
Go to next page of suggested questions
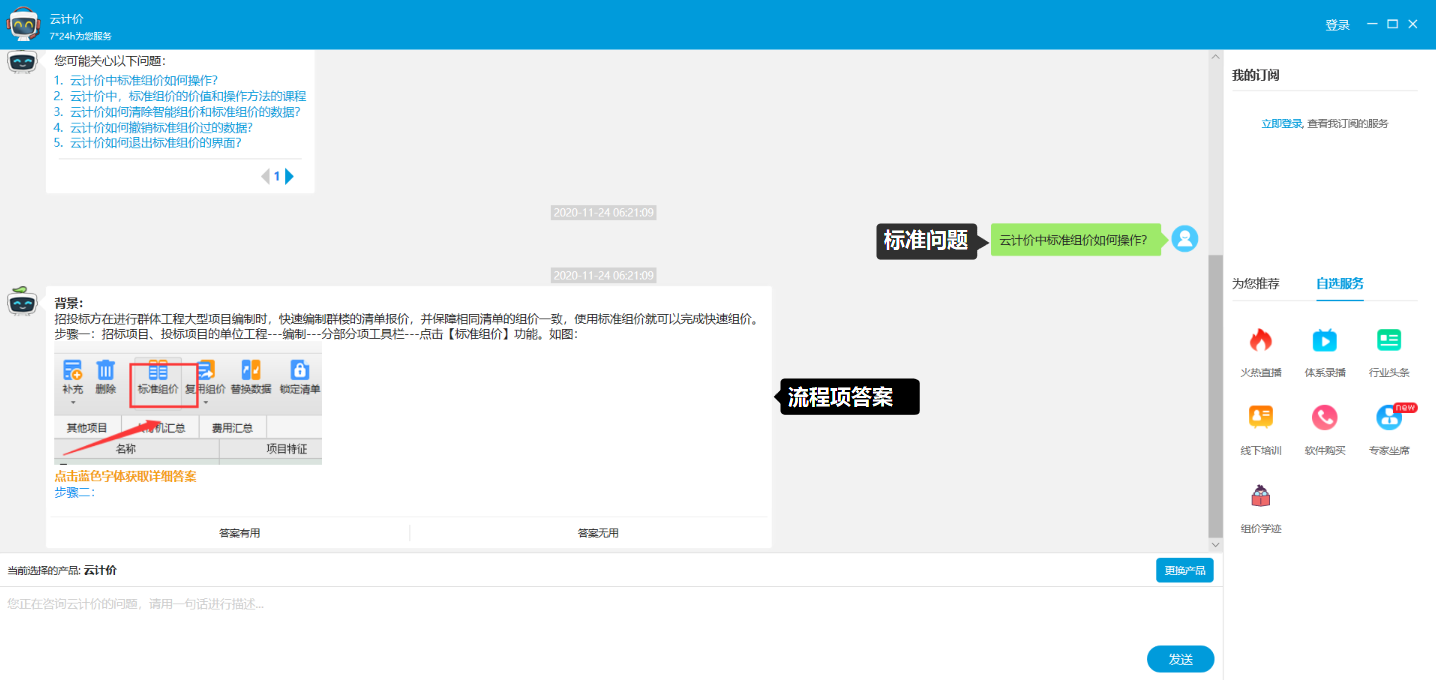pyautogui.click(x=290, y=176)
